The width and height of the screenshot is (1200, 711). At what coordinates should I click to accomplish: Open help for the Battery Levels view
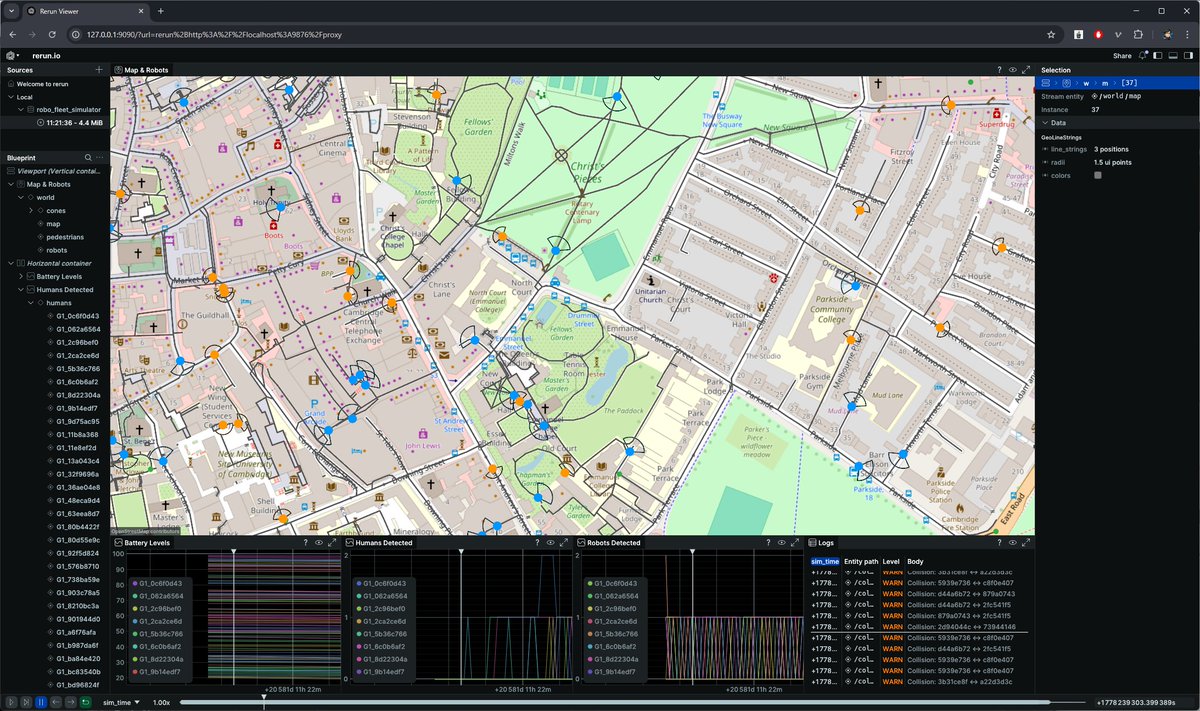(305, 543)
